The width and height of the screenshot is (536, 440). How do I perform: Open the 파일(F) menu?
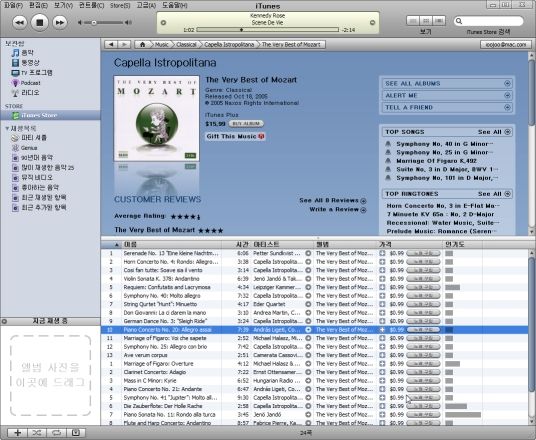[13, 5]
